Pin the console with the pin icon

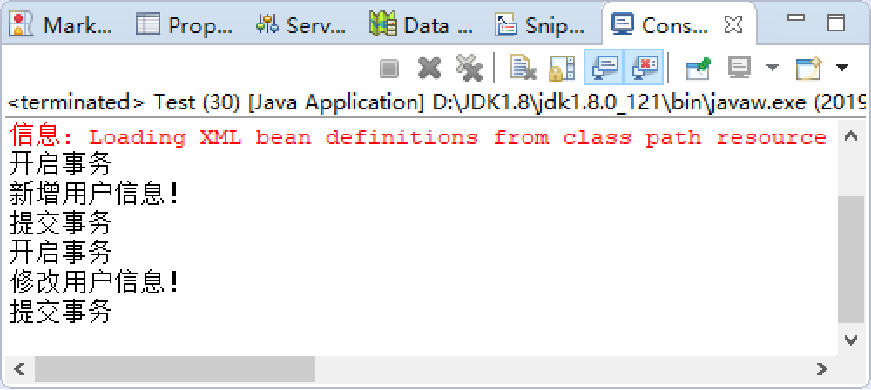click(698, 68)
